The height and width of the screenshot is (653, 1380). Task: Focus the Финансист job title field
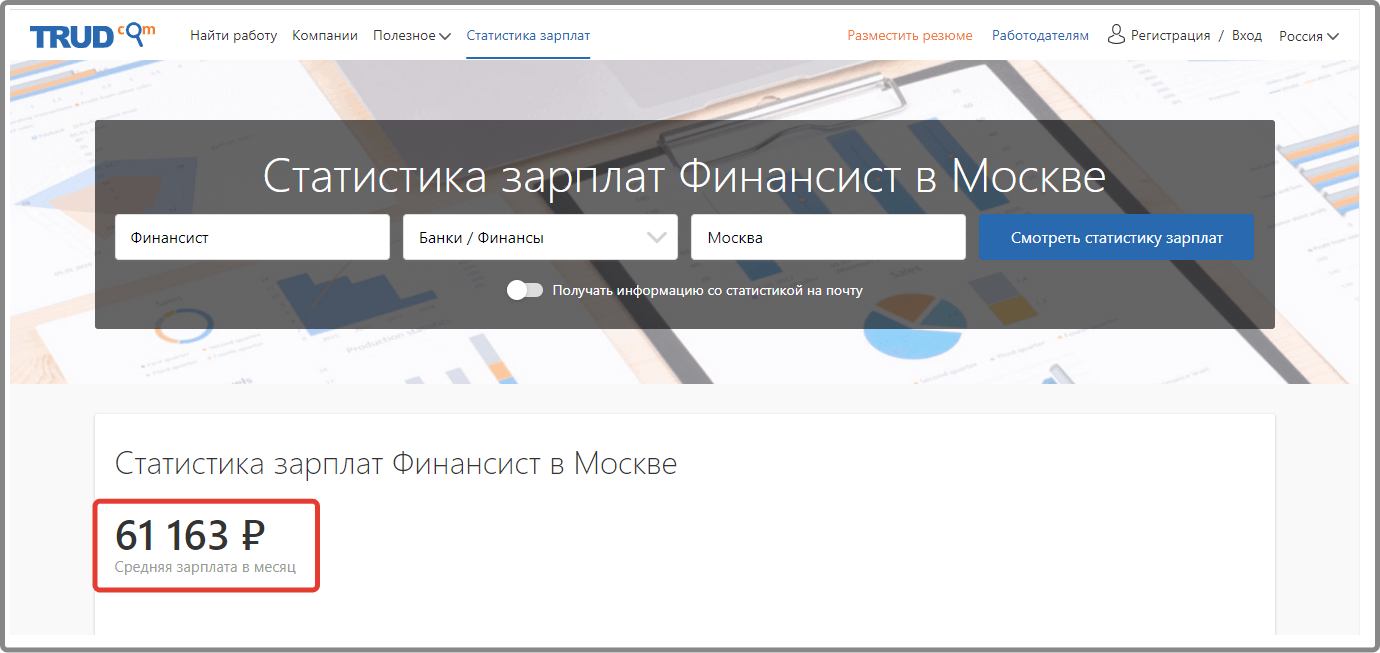(x=252, y=237)
